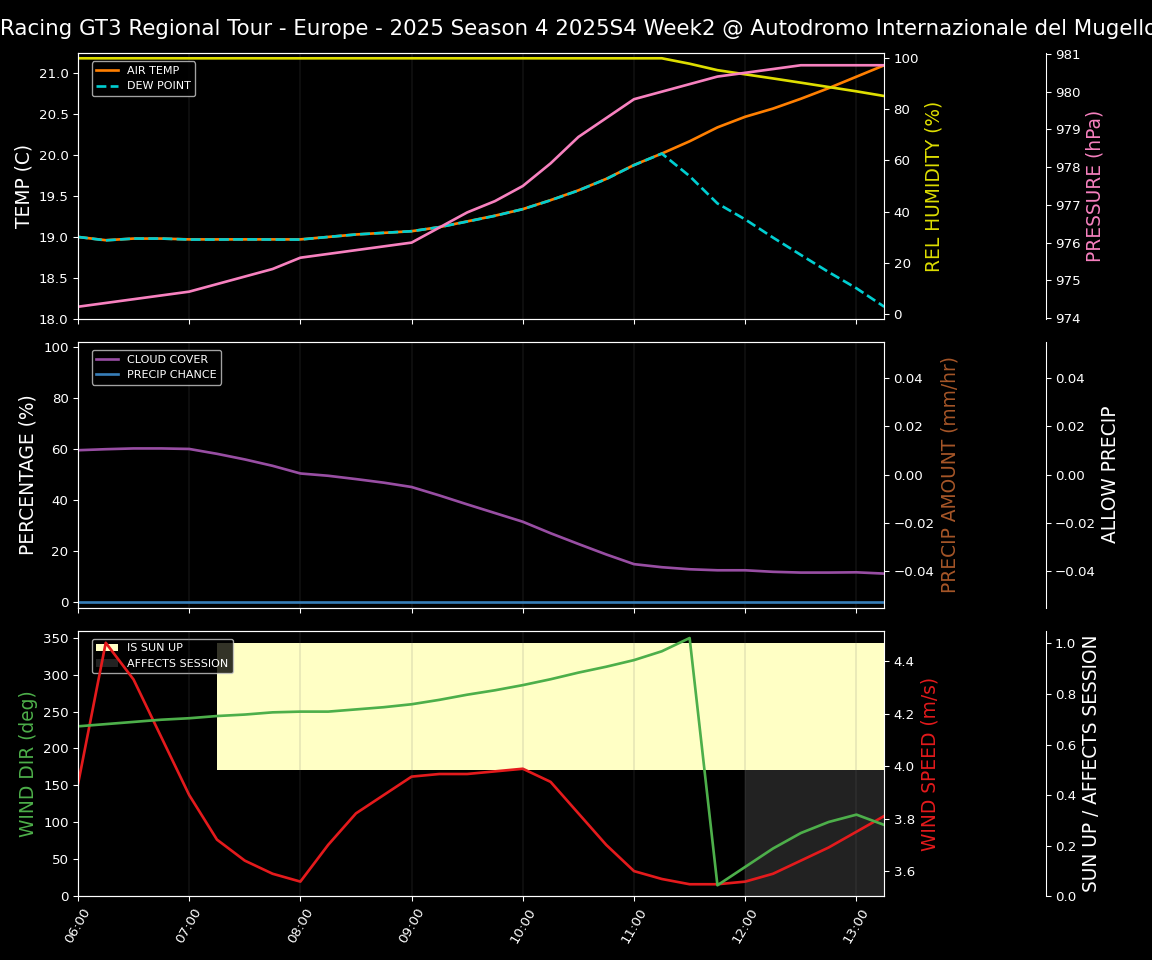Image resolution: width=1152 pixels, height=960 pixels.
Task: Click the PRESSURE (hPa) axis label
Action: point(1094,186)
